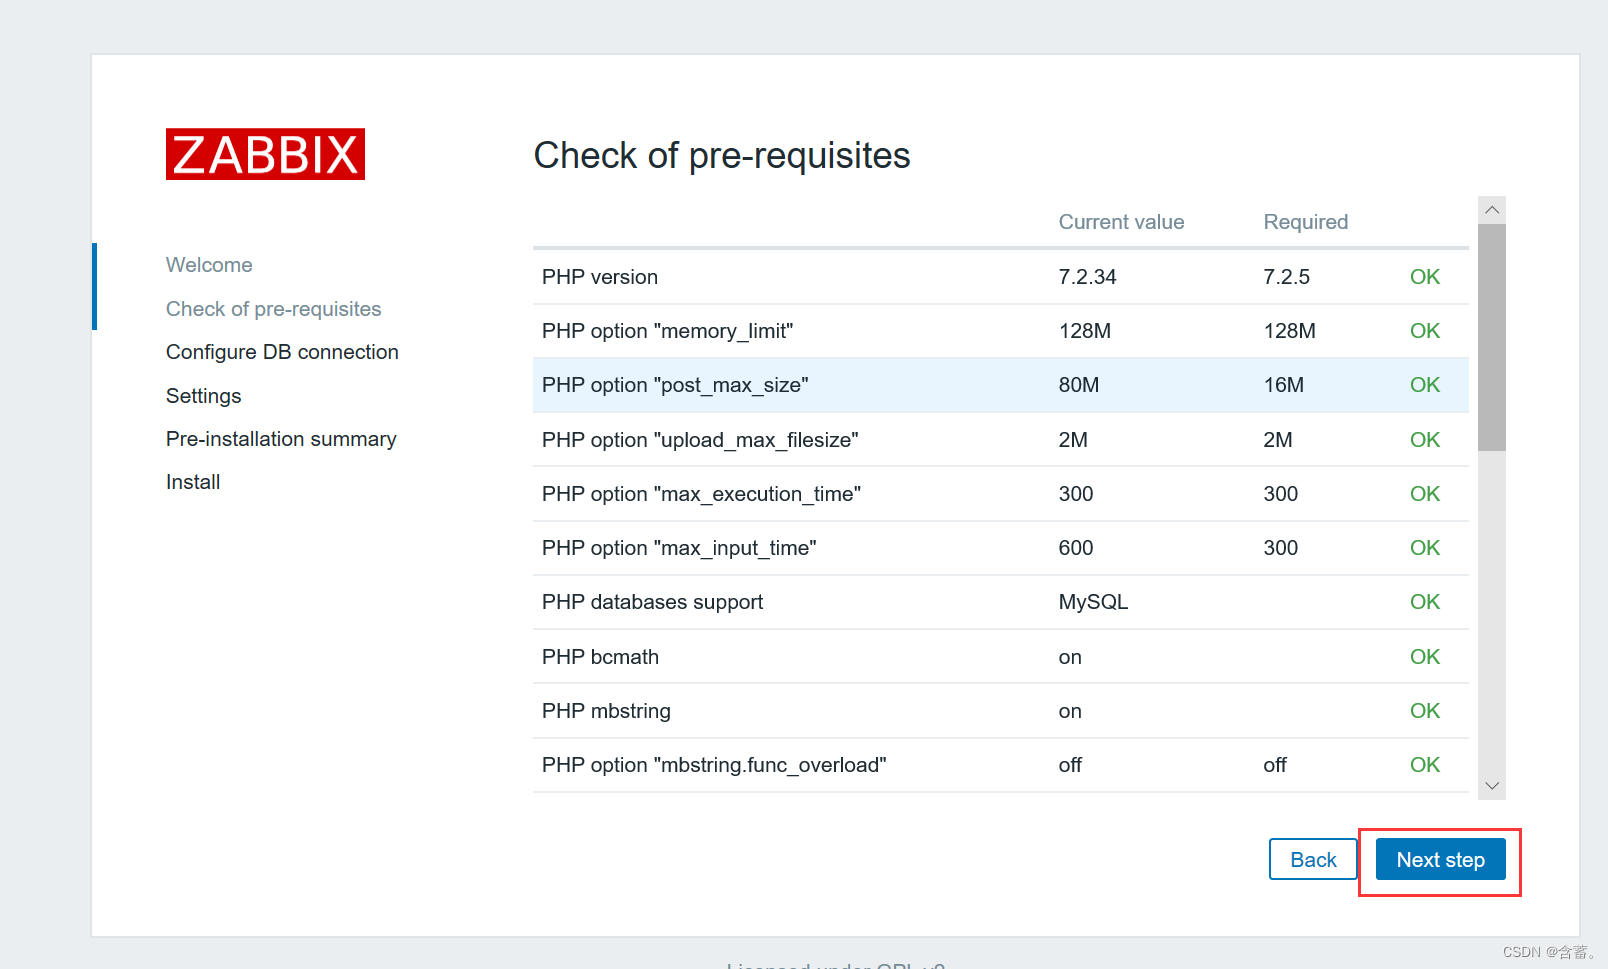Screen dimensions: 1608x969
Task: Click current value 80M for post_max_size
Action: coord(1079,385)
